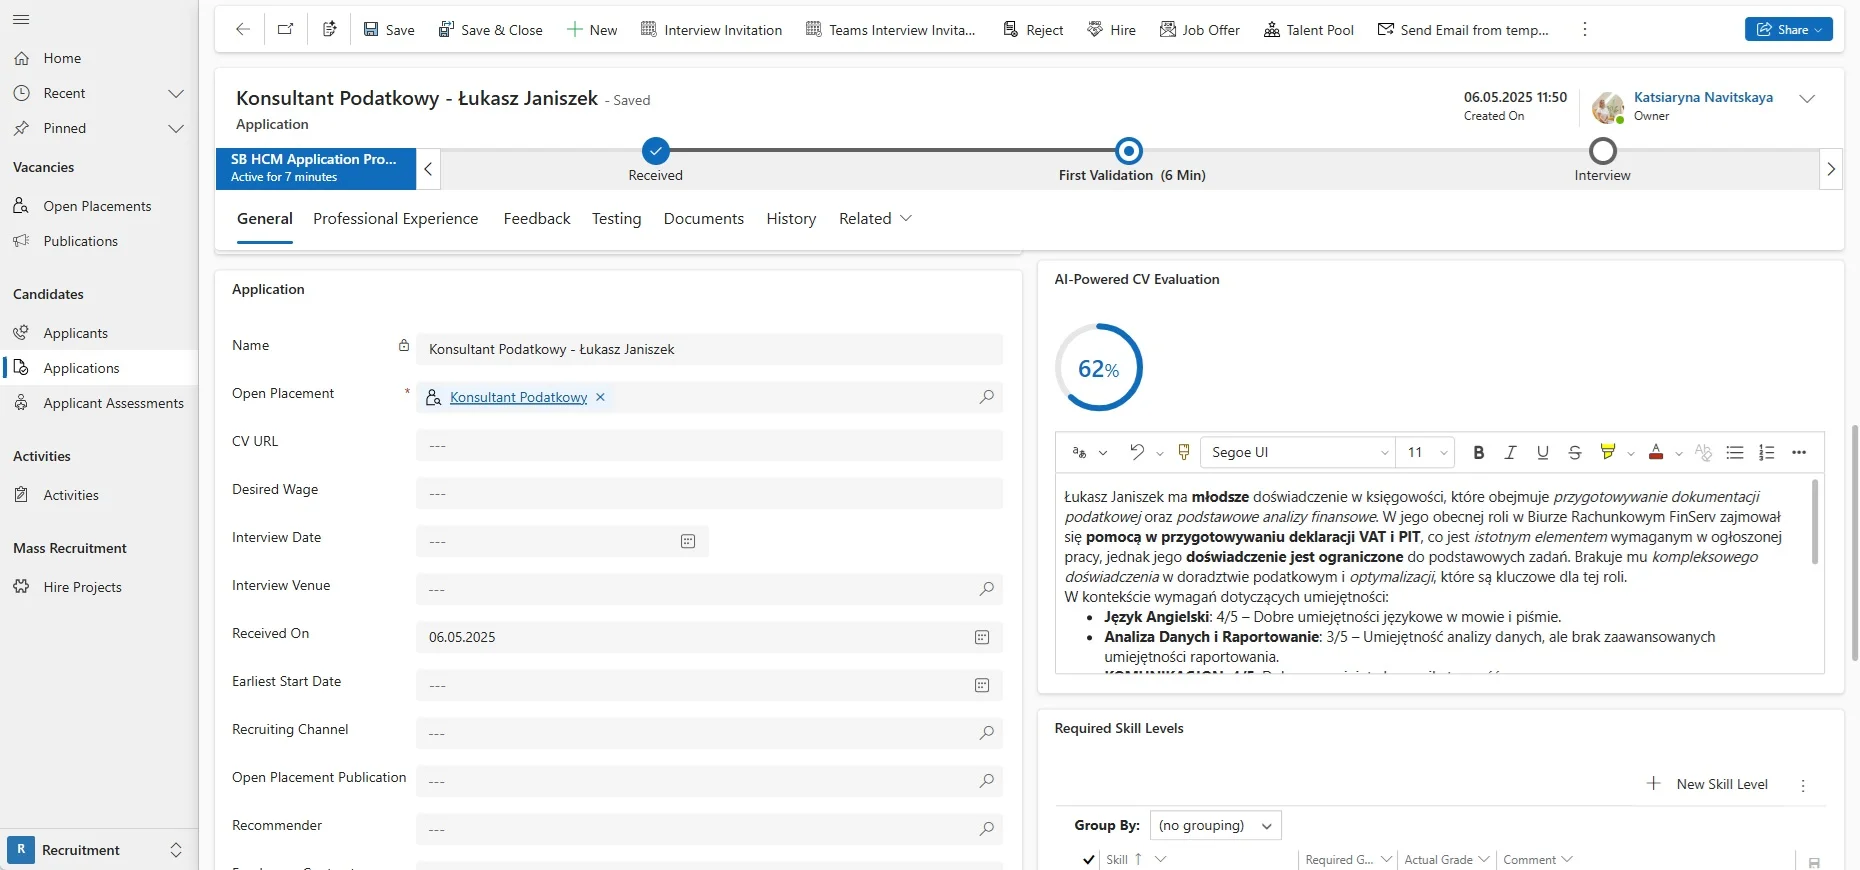1860x870 pixels.
Task: Toggle the select-all checkmark in skill grid
Action: 1088,859
